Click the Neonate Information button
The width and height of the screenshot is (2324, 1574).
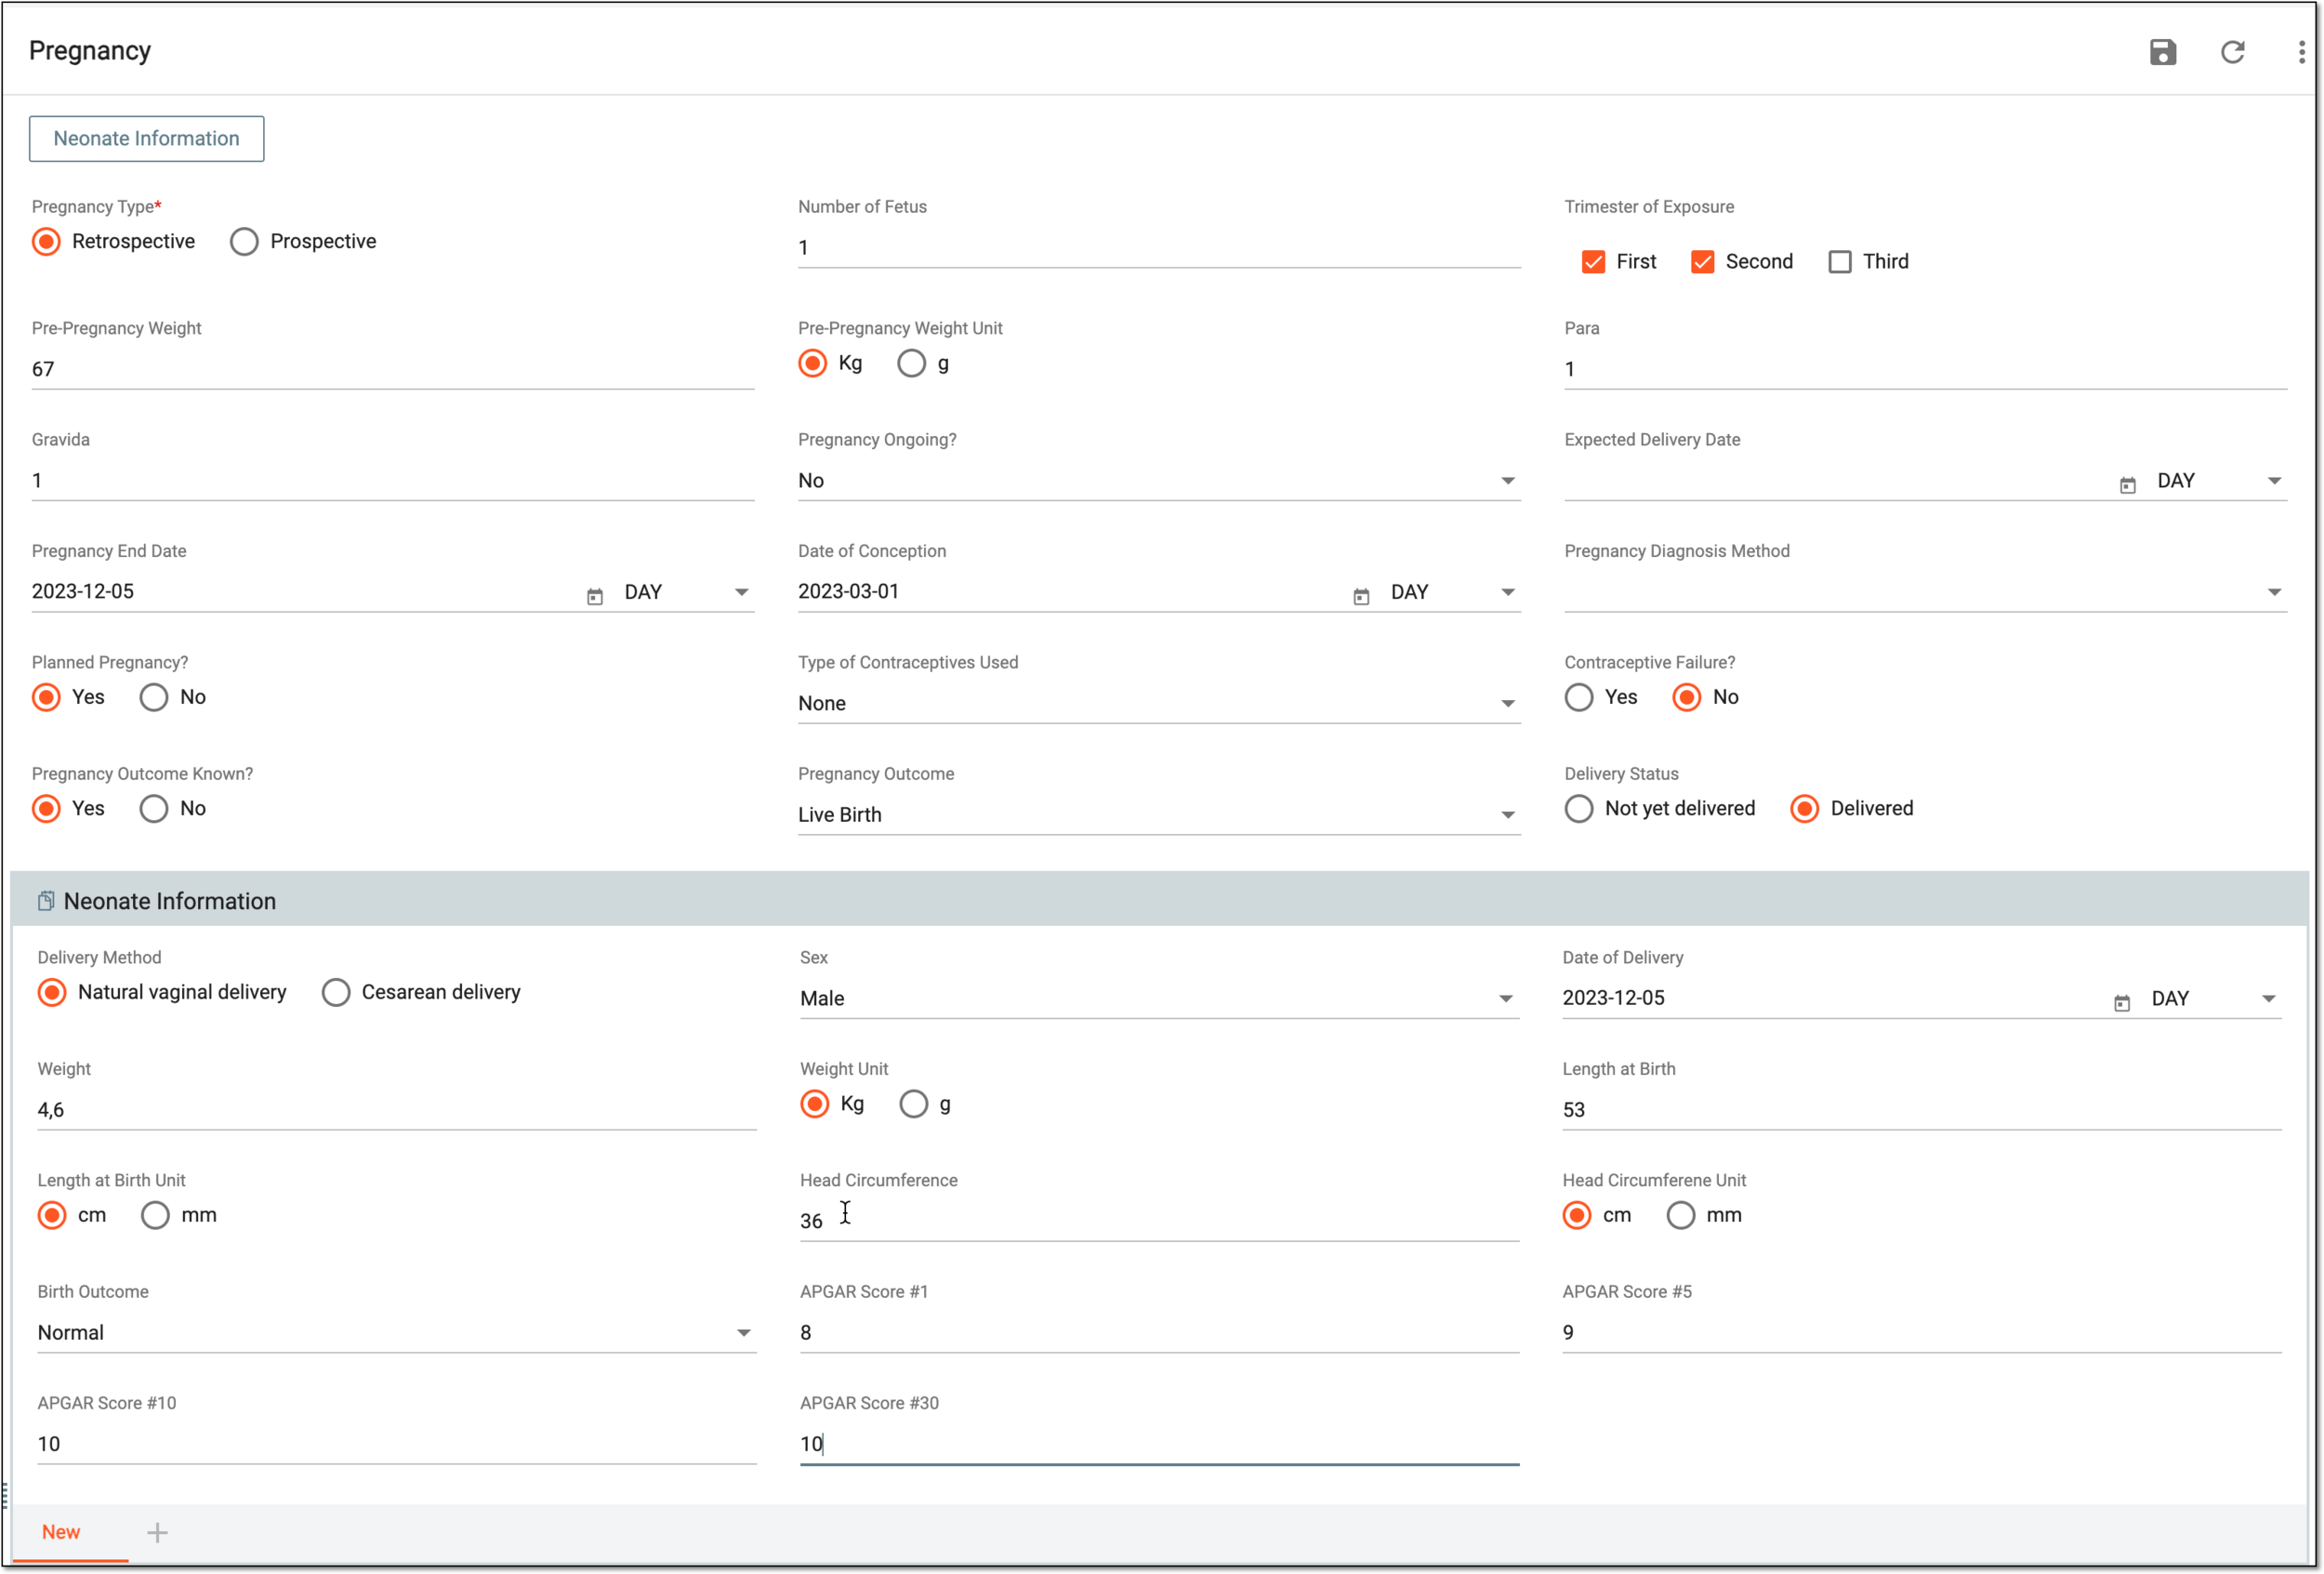[x=146, y=139]
